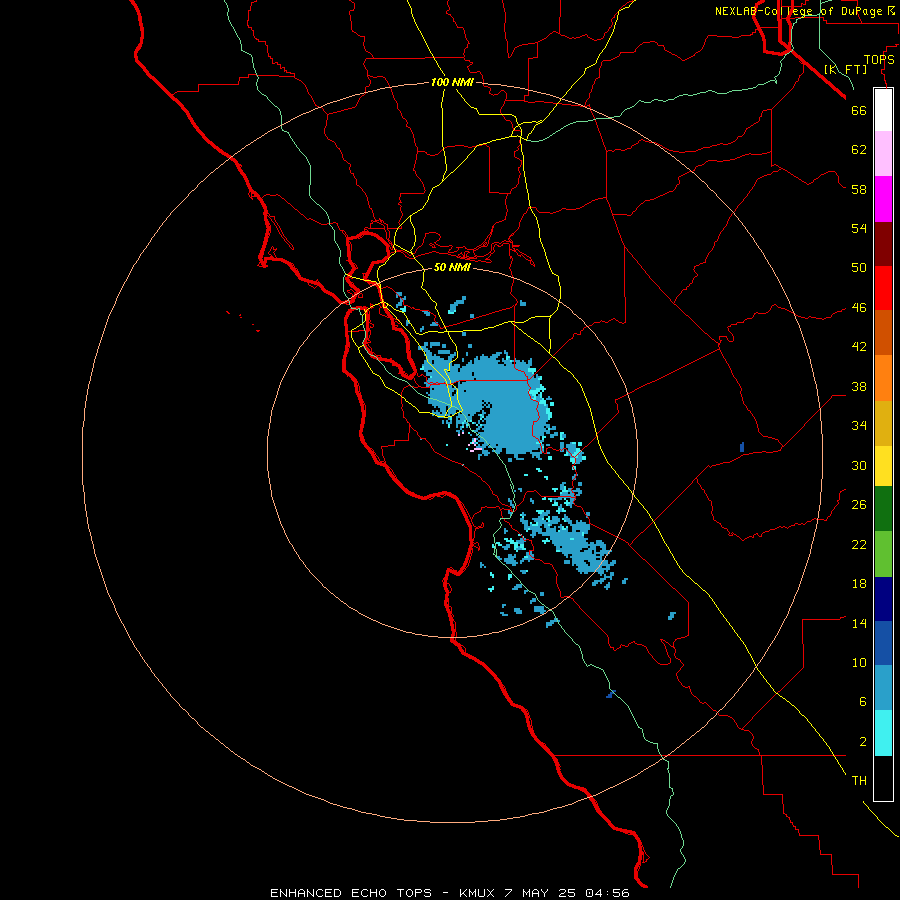Click the "10" legend value

pos(859,663)
